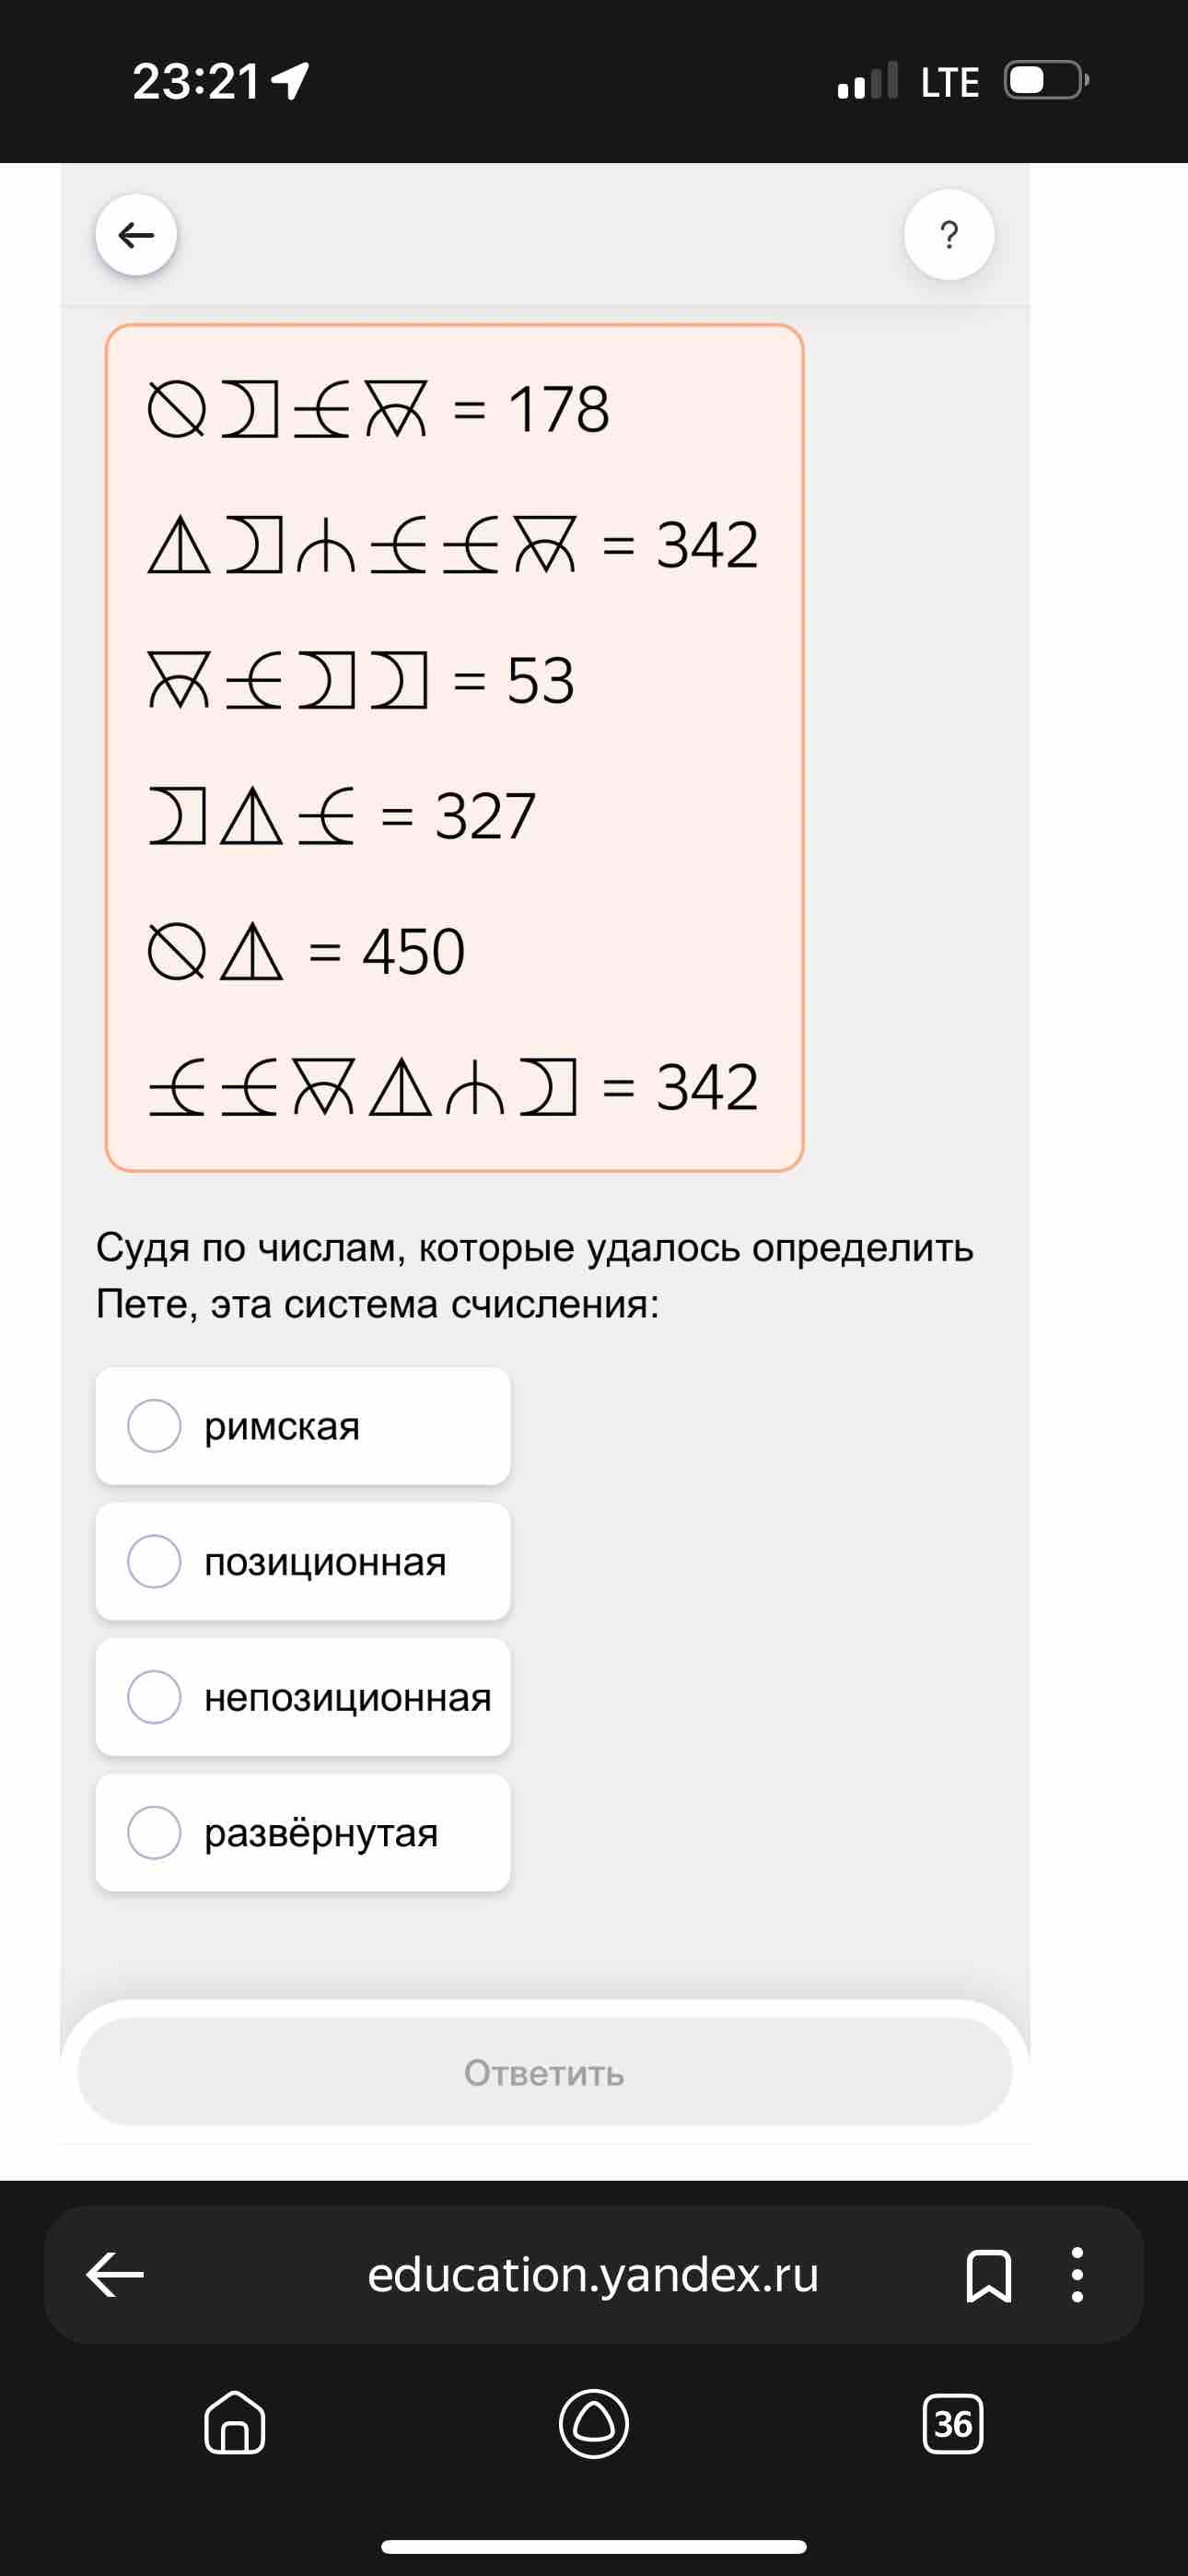
Task: Tap the battery icon in status bar
Action: pyautogui.click(x=1046, y=80)
